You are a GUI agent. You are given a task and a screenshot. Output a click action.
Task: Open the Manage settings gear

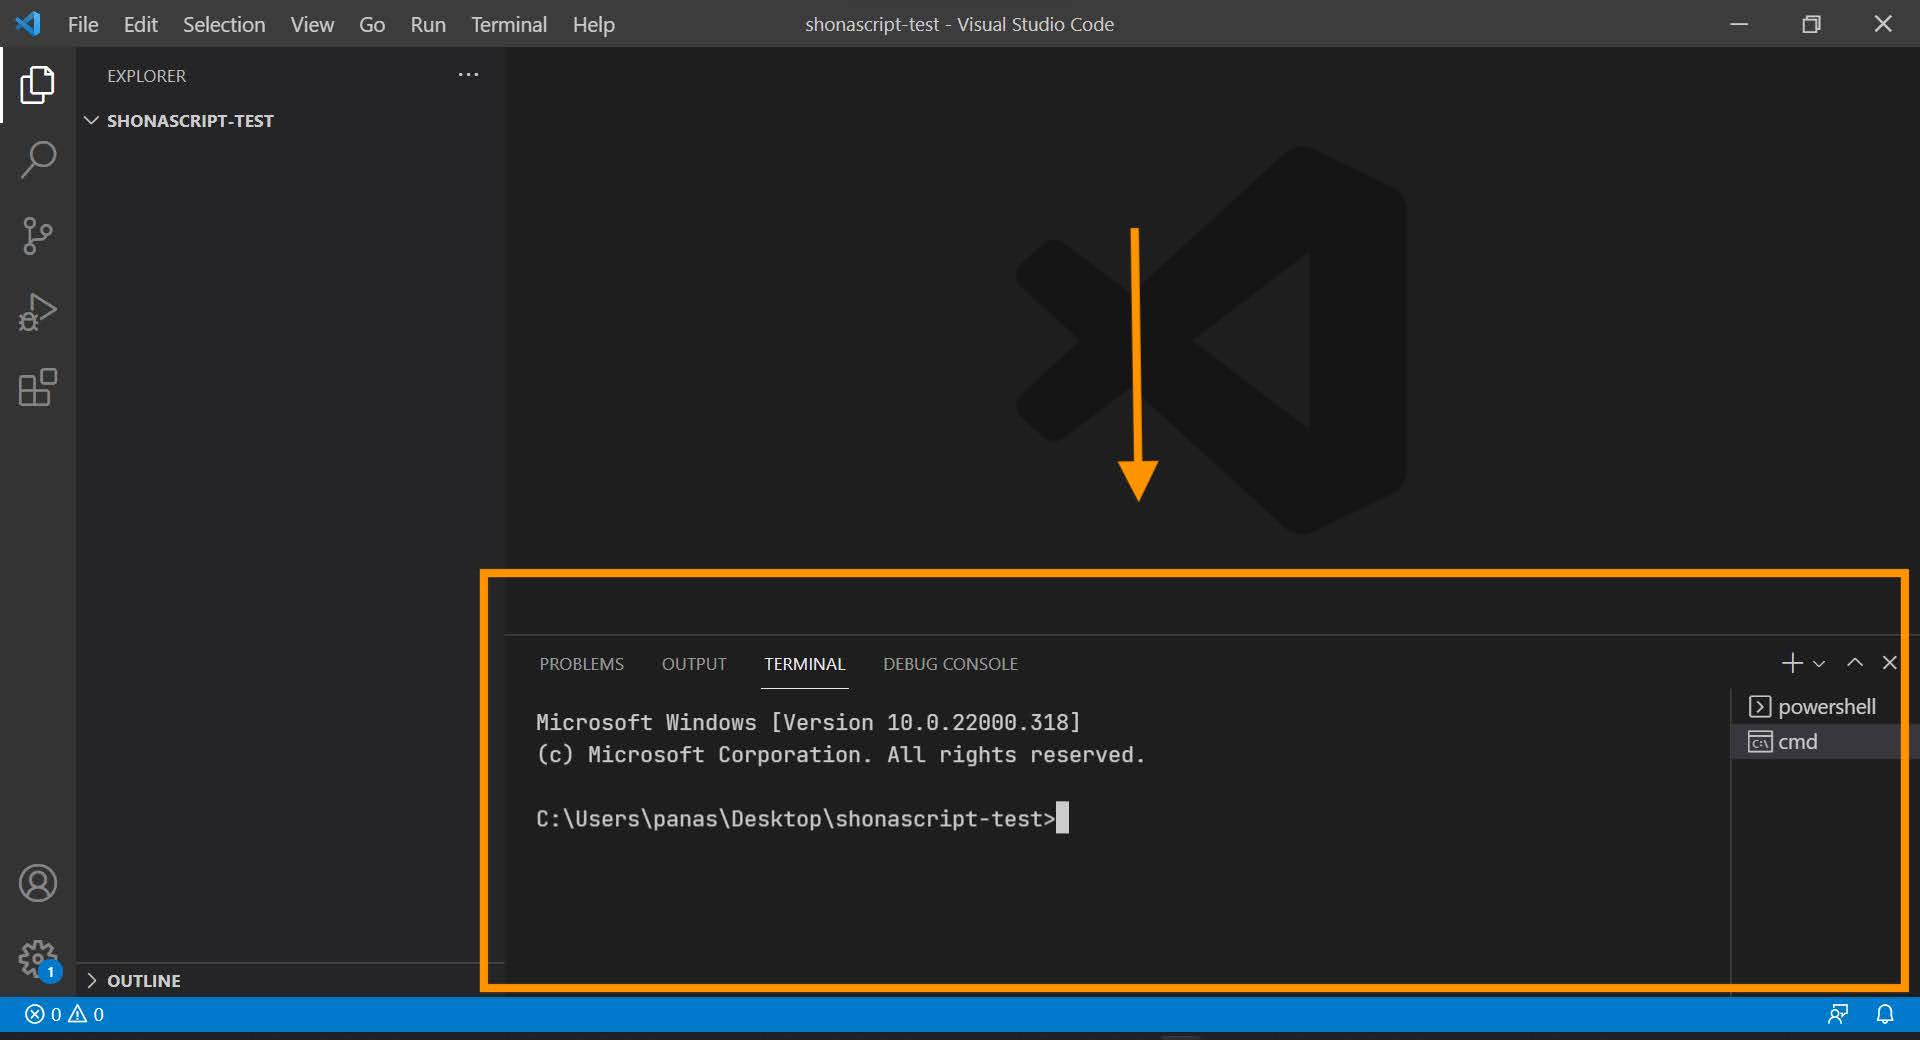click(x=37, y=959)
